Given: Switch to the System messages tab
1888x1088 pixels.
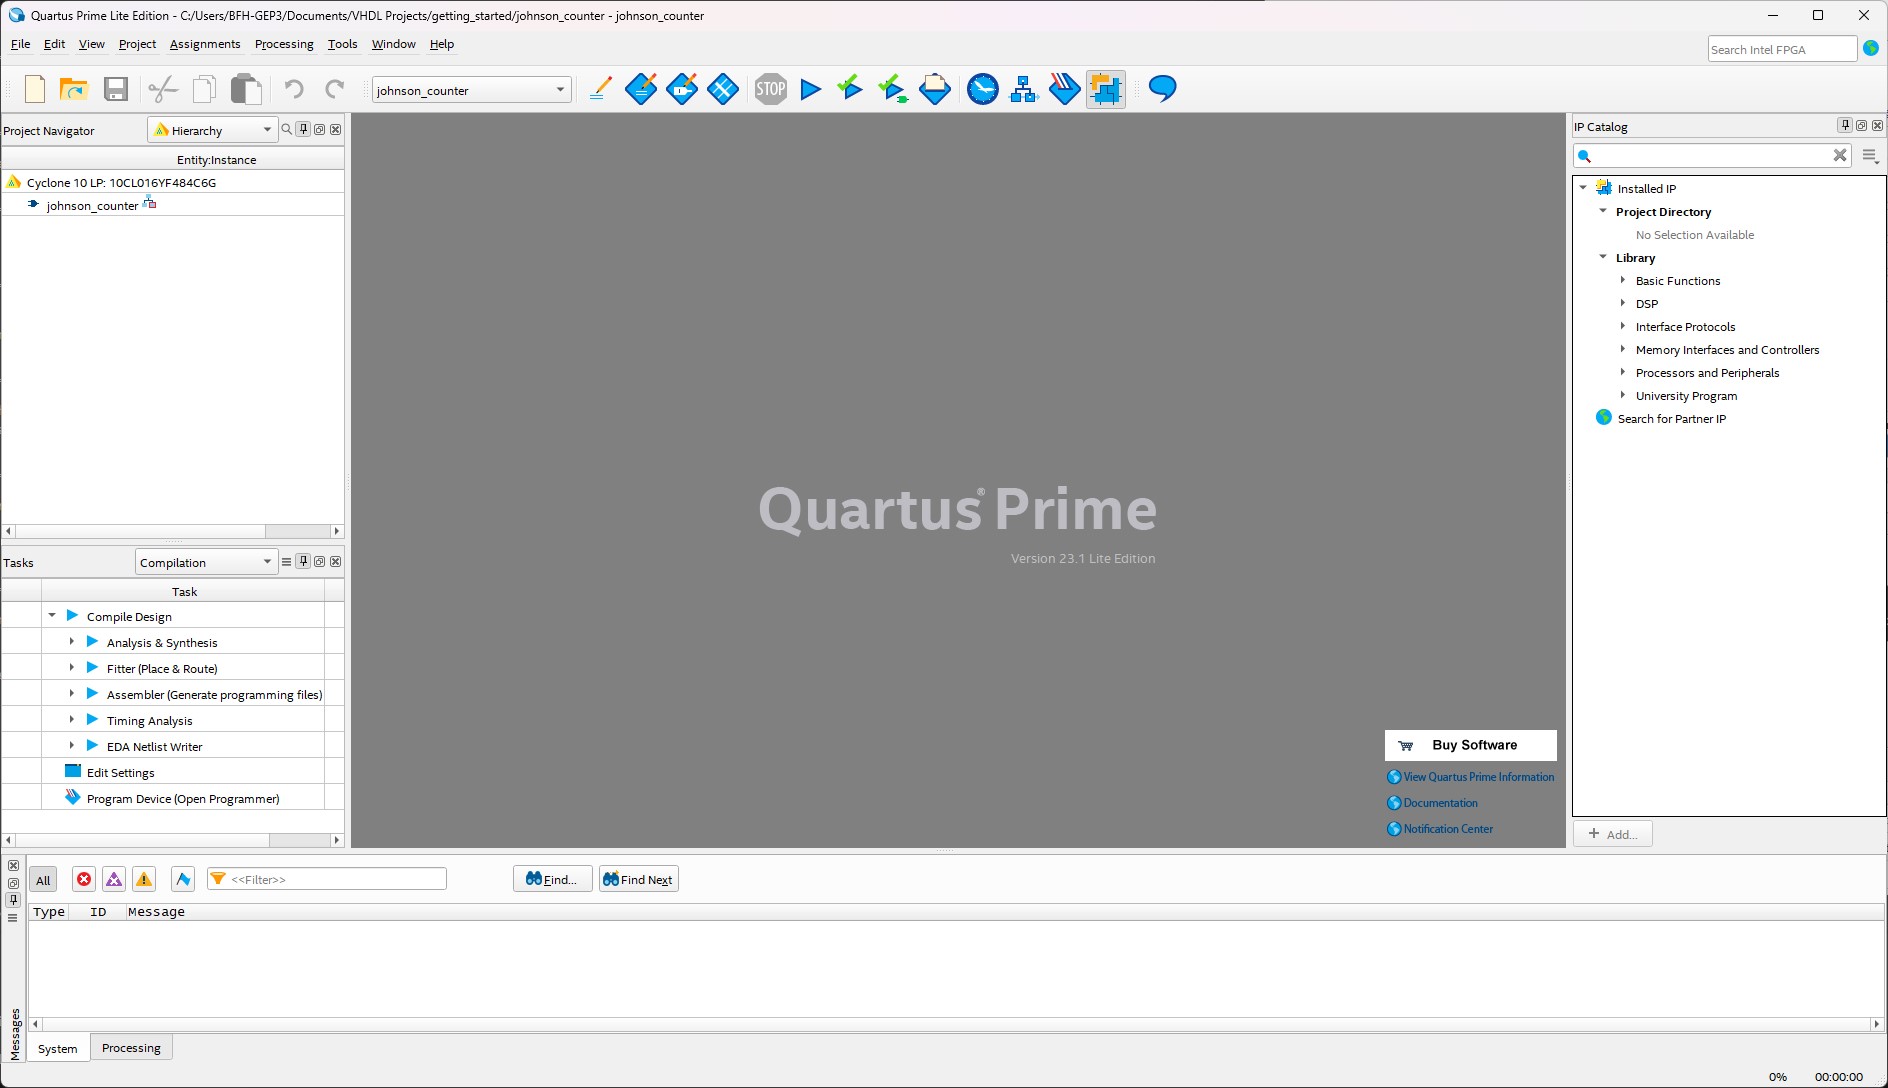Looking at the screenshot, I should [58, 1048].
